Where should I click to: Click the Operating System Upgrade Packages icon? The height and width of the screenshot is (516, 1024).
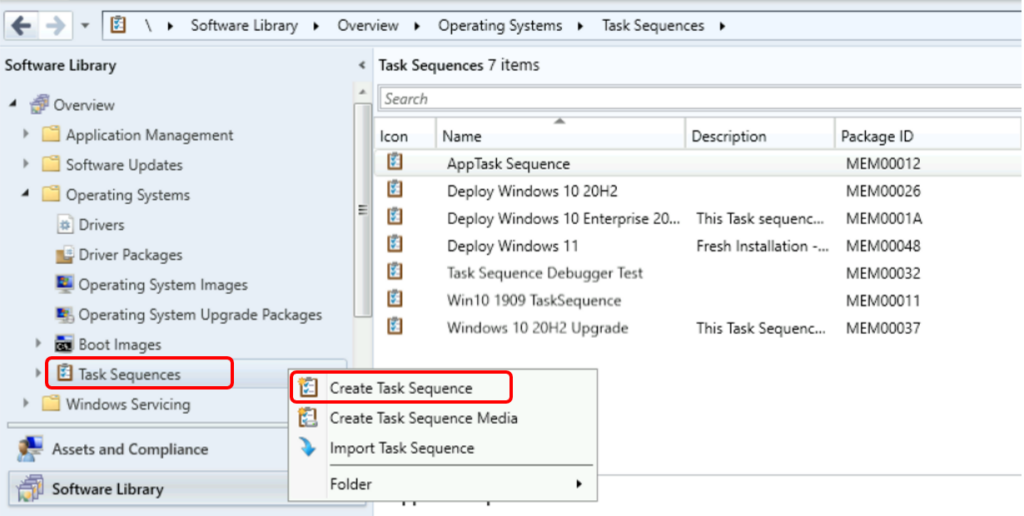[x=64, y=315]
